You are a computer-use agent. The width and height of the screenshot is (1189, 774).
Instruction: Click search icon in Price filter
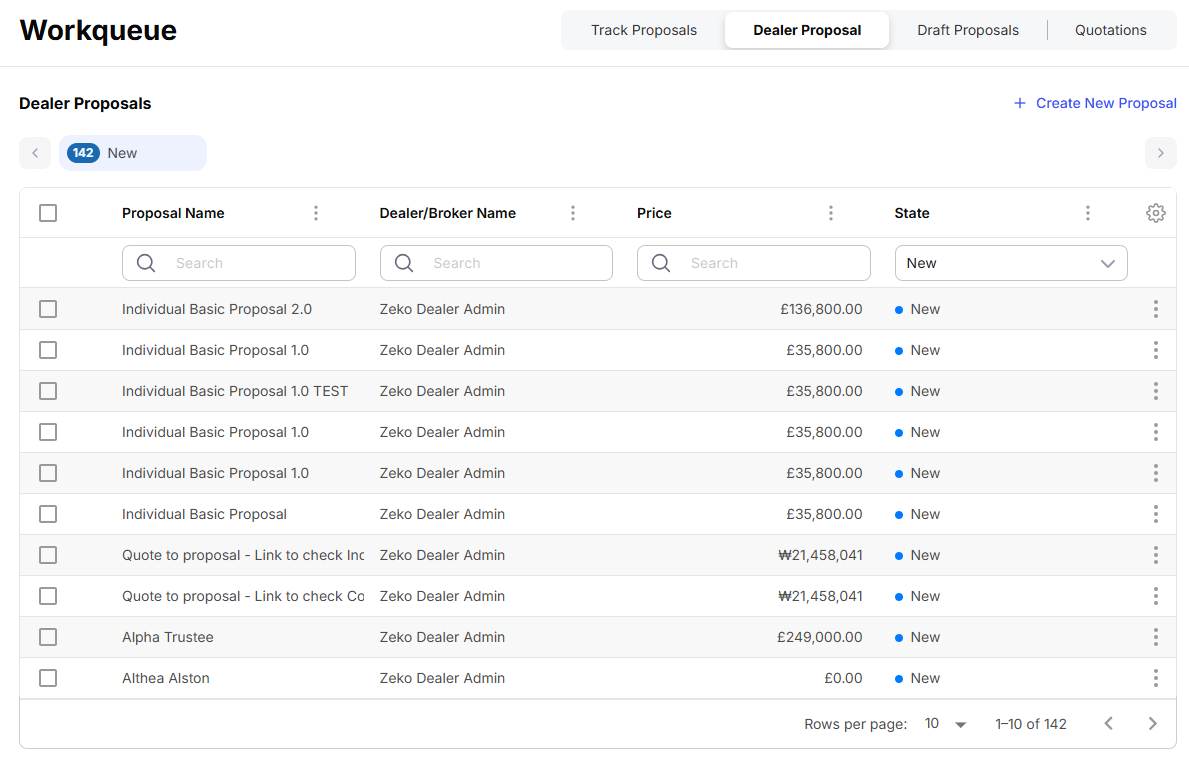(661, 263)
